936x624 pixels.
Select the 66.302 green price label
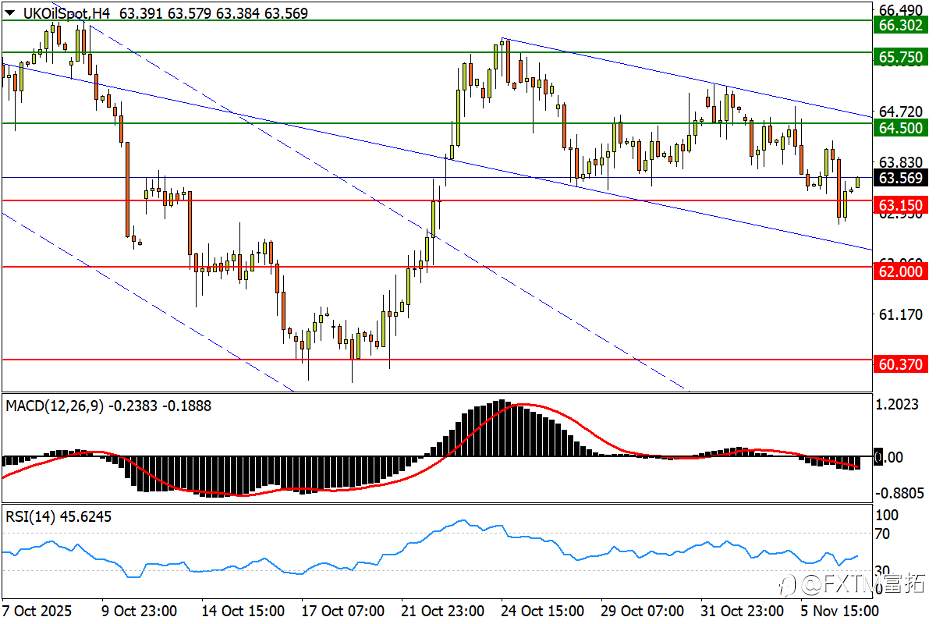click(900, 24)
